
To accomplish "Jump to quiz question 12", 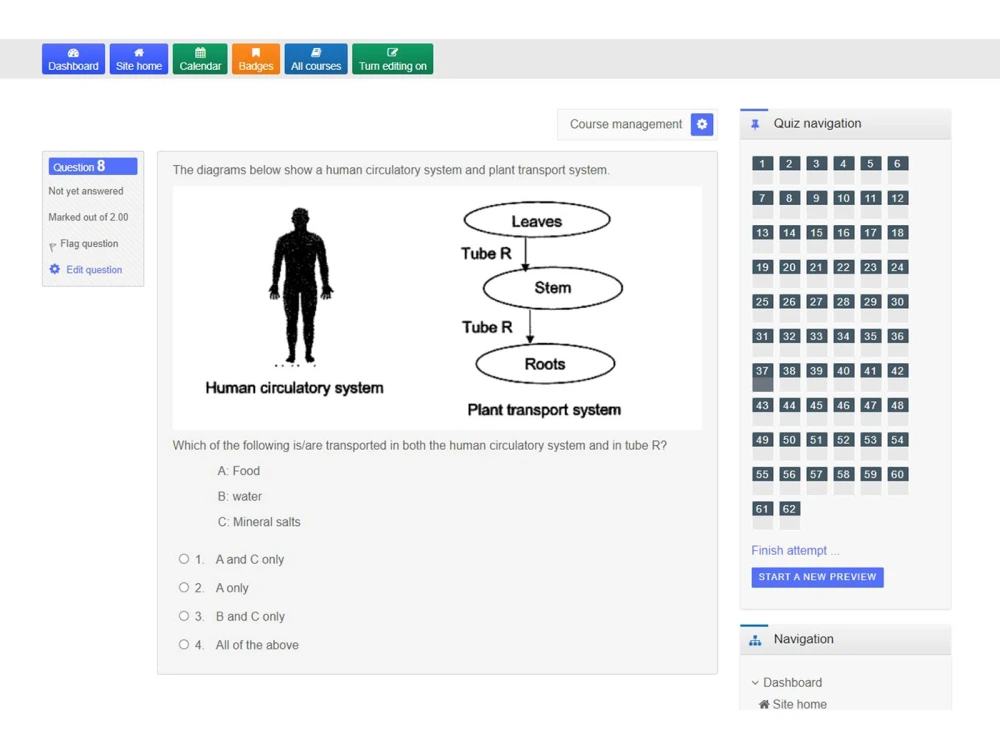I will pyautogui.click(x=897, y=202).
